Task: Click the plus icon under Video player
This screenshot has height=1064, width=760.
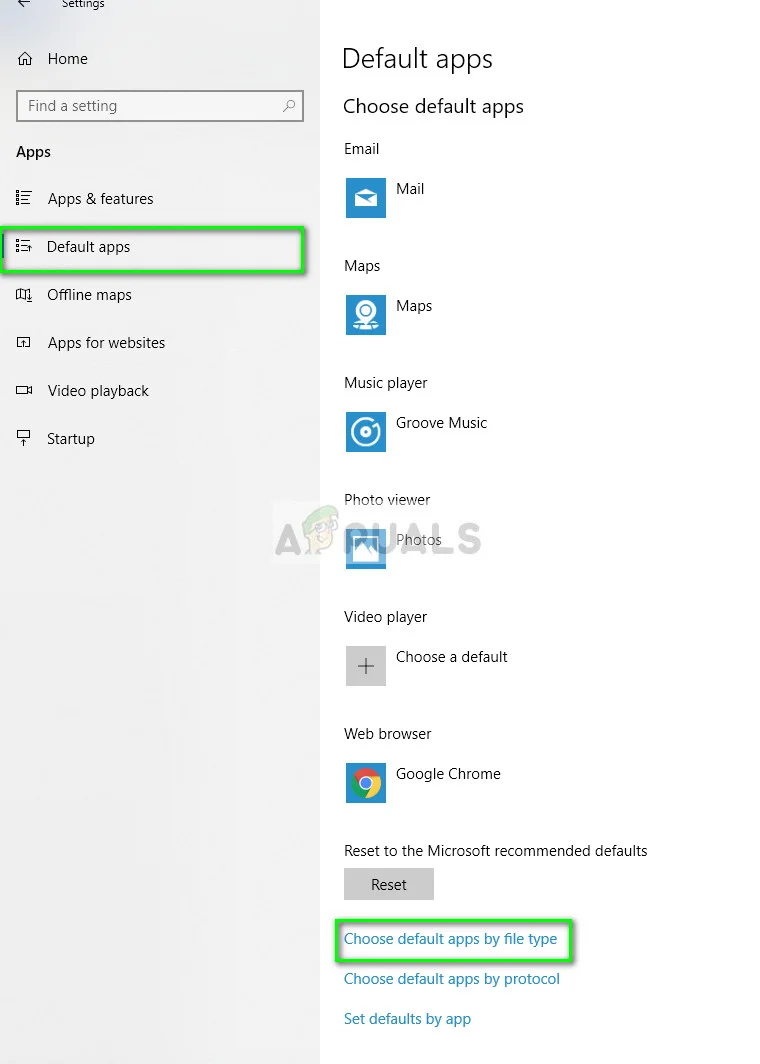Action: tap(366, 666)
